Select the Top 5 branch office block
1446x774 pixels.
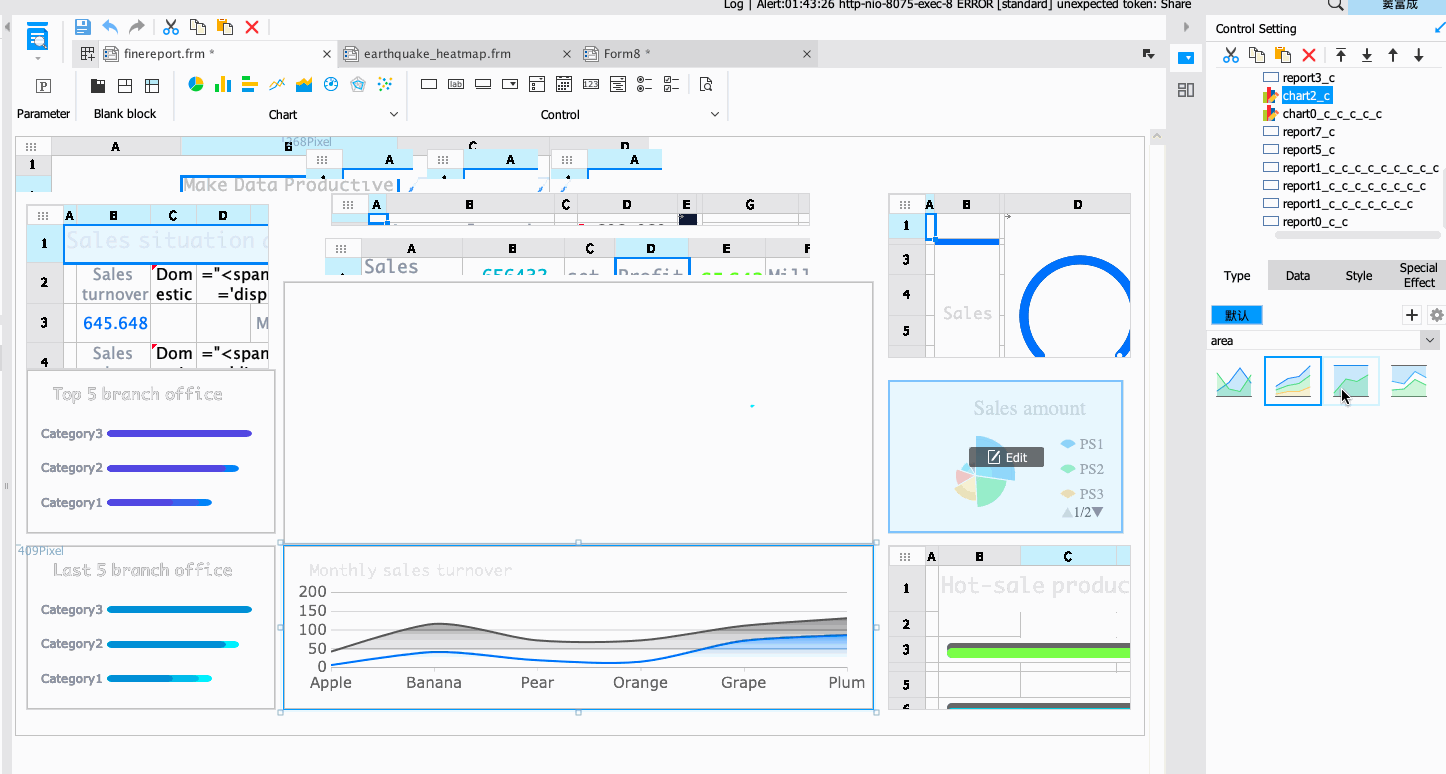click(151, 451)
